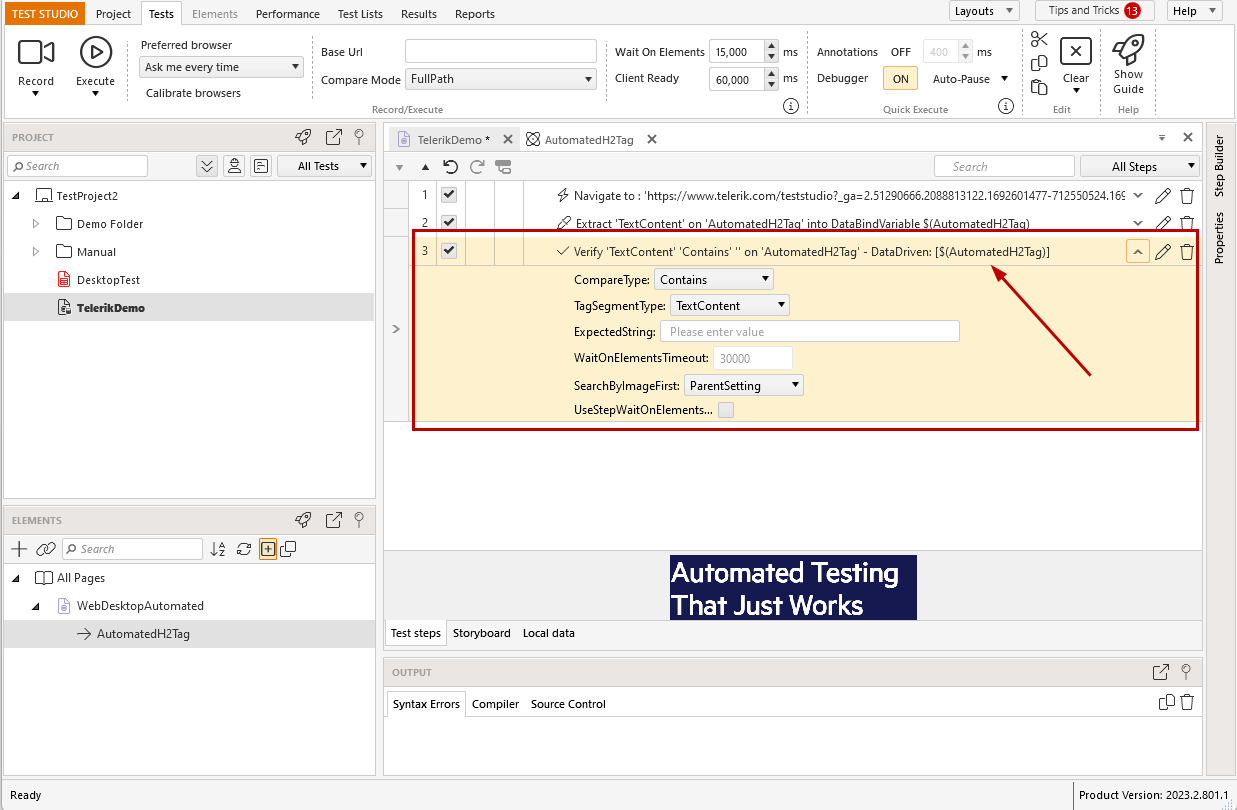Uncheck step 3 enabled checkbox

[449, 250]
